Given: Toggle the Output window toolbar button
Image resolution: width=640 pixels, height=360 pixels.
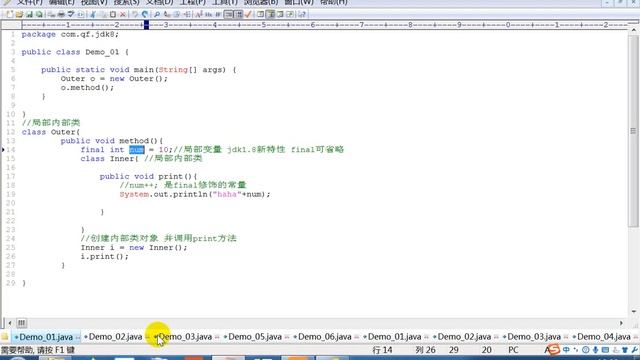Looking at the screenshot, I should coord(280,14).
